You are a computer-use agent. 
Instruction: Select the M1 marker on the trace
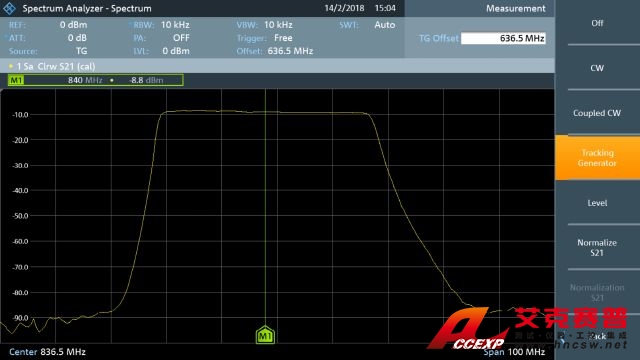[x=265, y=335]
